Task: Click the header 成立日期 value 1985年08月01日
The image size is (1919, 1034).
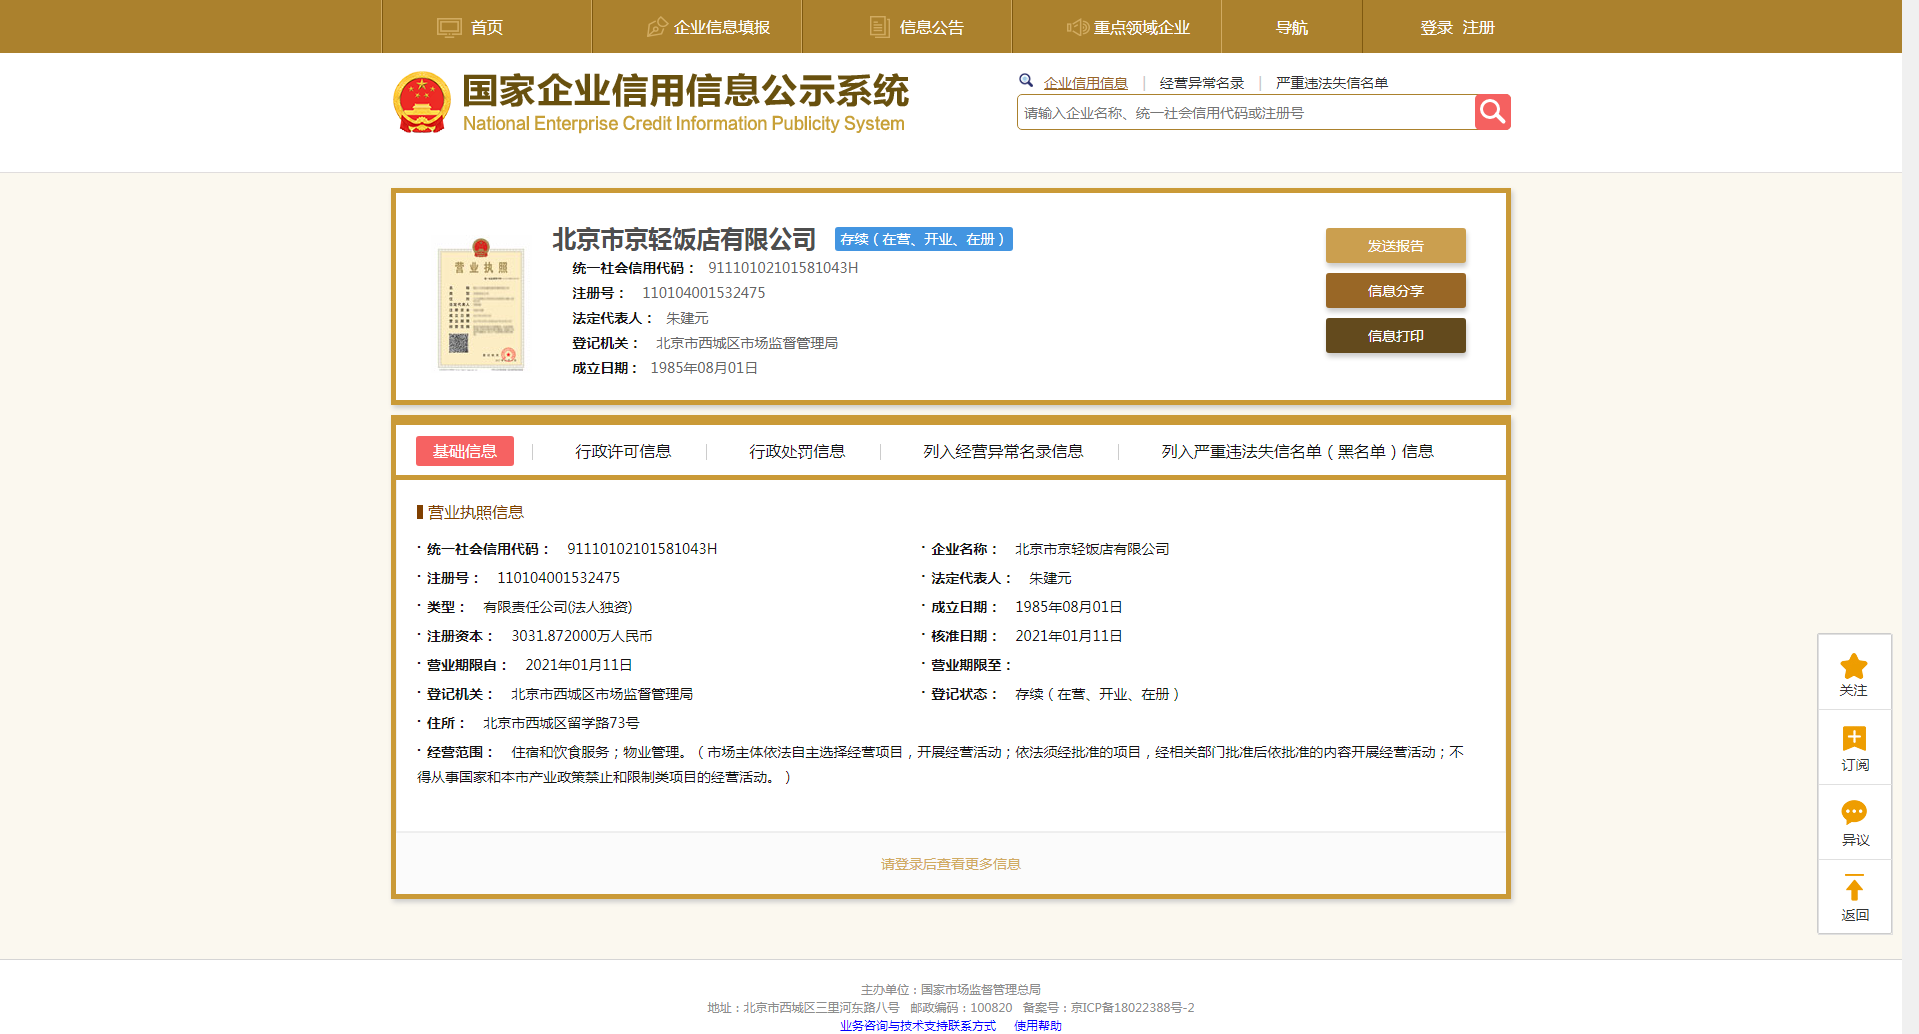Action: point(703,368)
